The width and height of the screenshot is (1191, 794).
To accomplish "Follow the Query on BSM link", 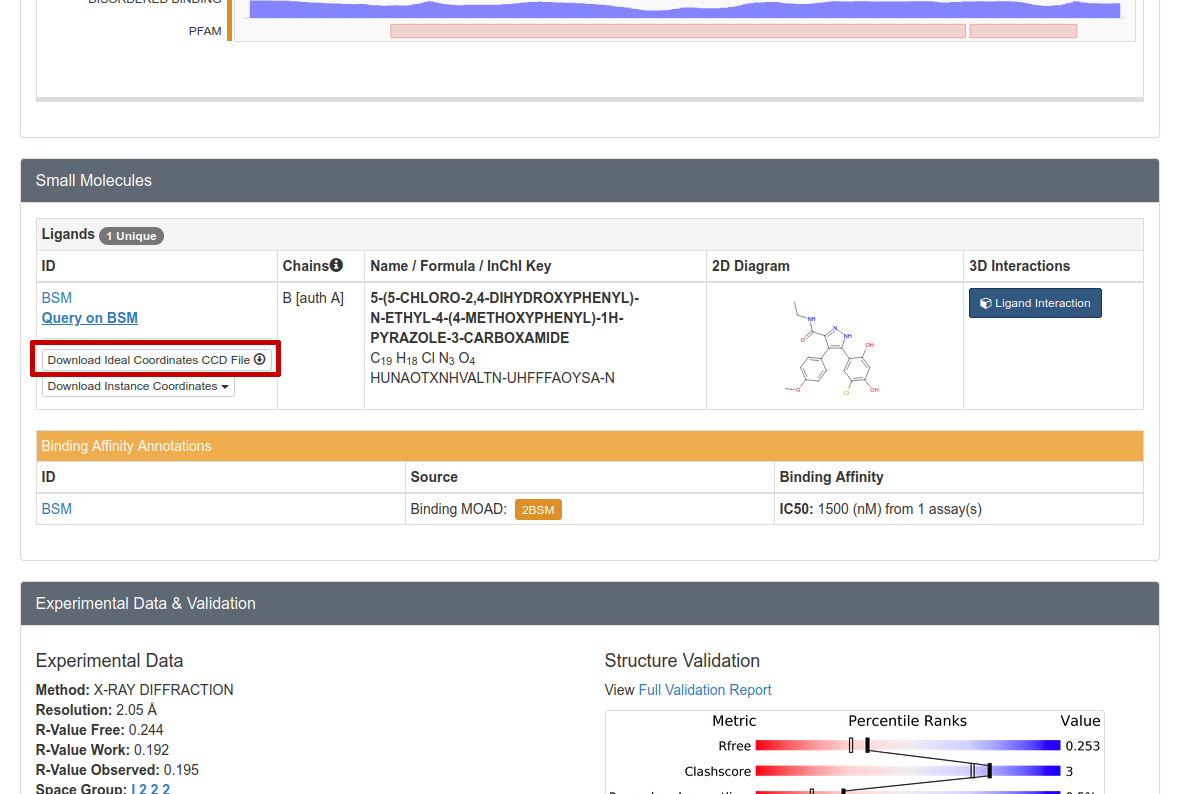I will [90, 318].
